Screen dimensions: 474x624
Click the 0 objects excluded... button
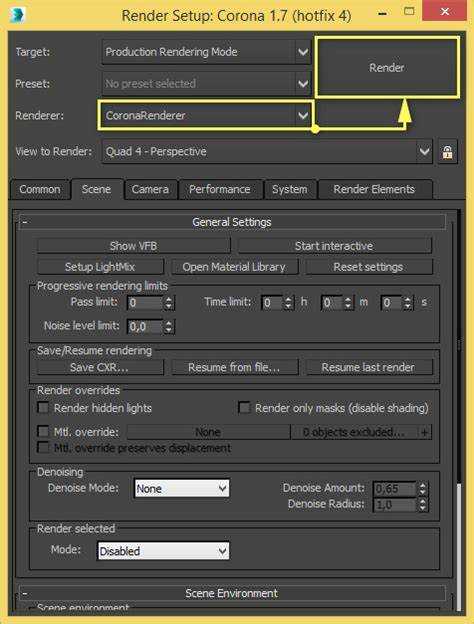[355, 432]
